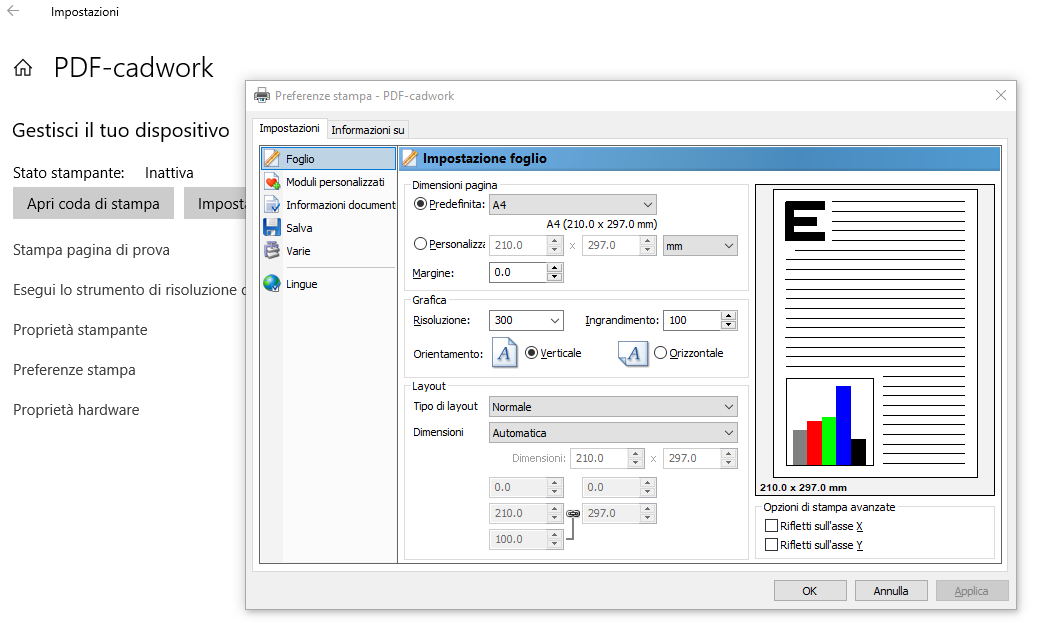
Task: Open the Dimensioni Automatica dropdown
Action: [x=613, y=432]
